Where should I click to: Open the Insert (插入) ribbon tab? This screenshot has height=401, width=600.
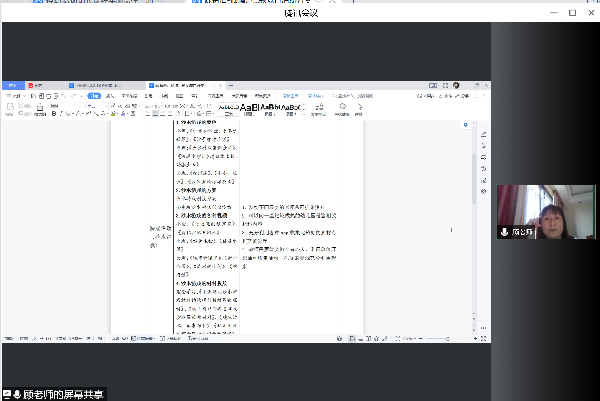[x=110, y=96]
